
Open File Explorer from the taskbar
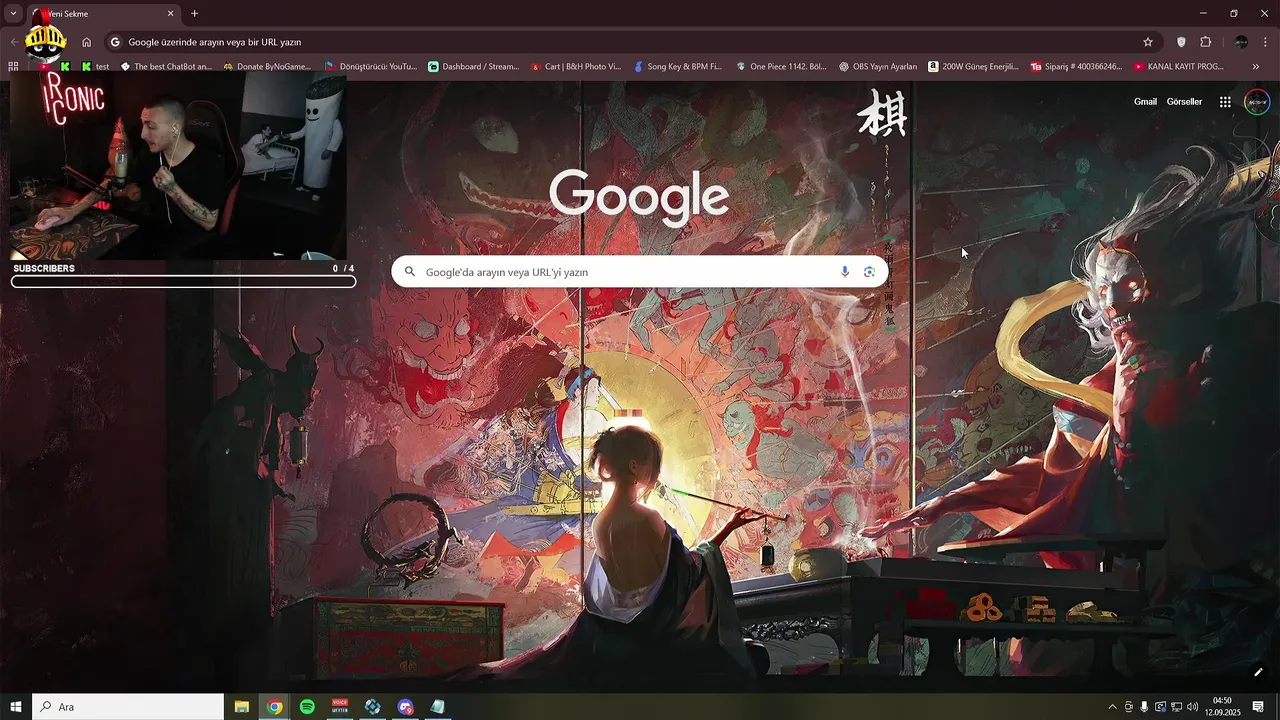(242, 707)
